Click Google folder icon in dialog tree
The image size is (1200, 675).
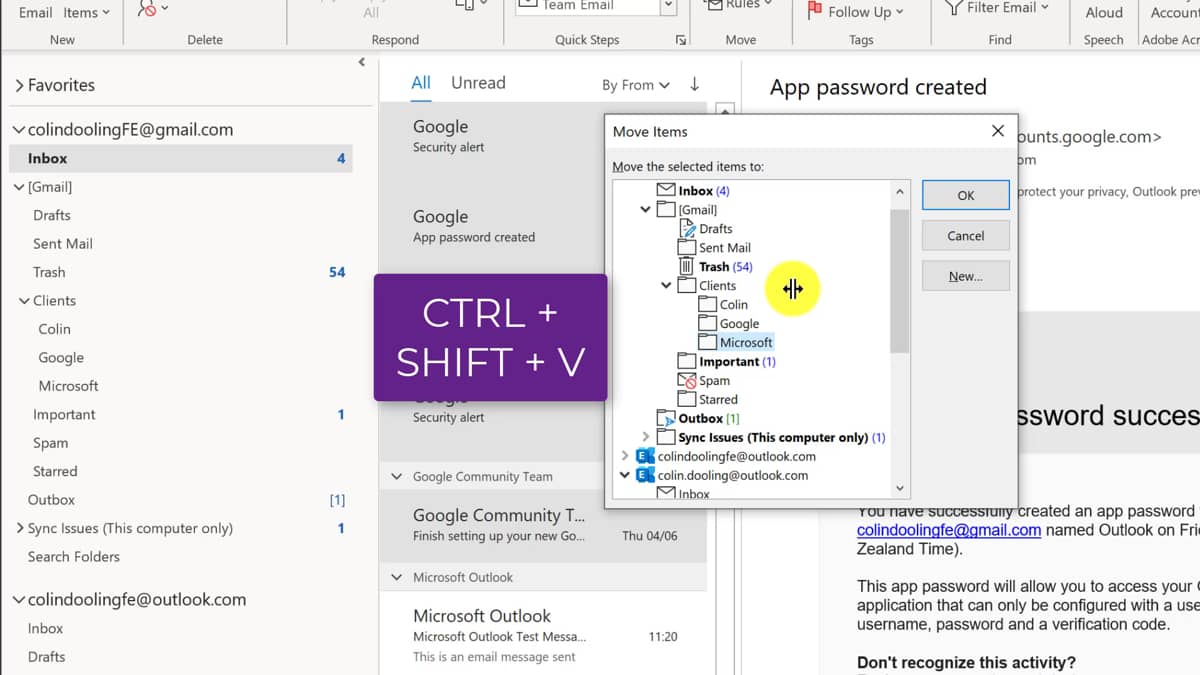[x=708, y=323]
